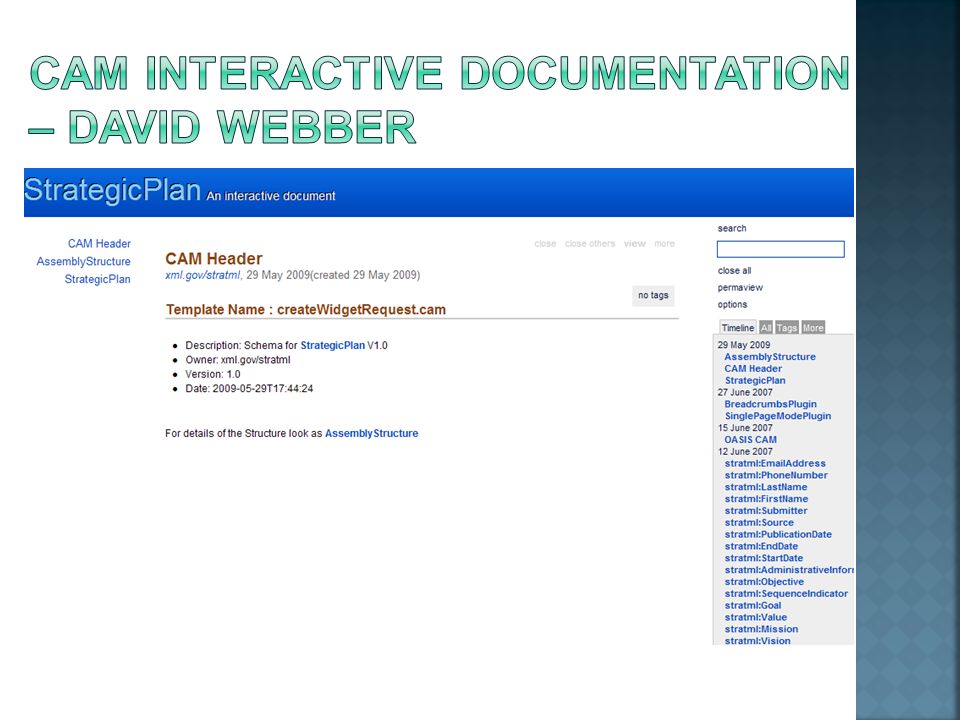Click the StrategicPlan site title
The width and height of the screenshot is (960, 720).
tap(113, 190)
